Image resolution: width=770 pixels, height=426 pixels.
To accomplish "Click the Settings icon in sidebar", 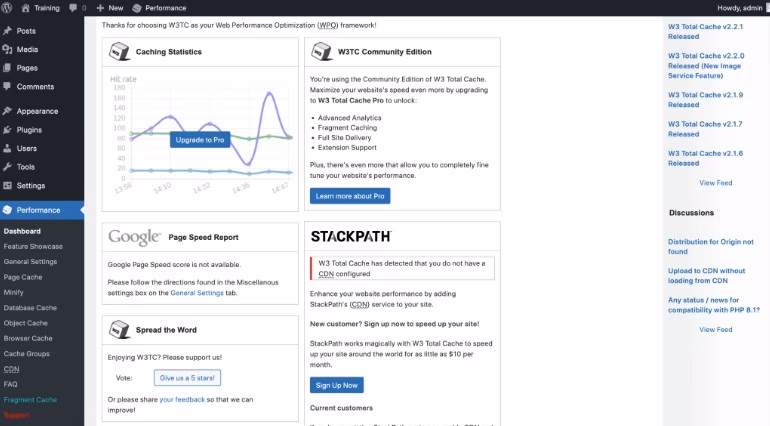I will (8, 186).
